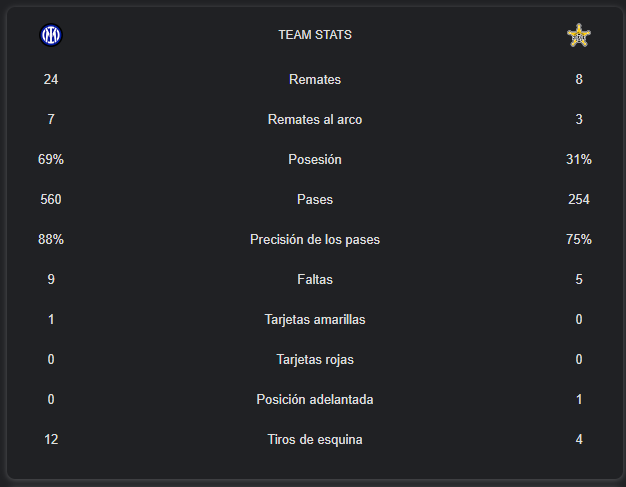Select the Tarjetas rojas label
Image resolution: width=626 pixels, height=487 pixels.
(315, 359)
